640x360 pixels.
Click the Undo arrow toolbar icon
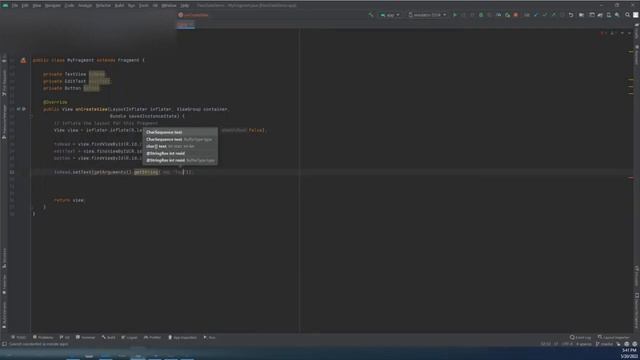coord(571,15)
